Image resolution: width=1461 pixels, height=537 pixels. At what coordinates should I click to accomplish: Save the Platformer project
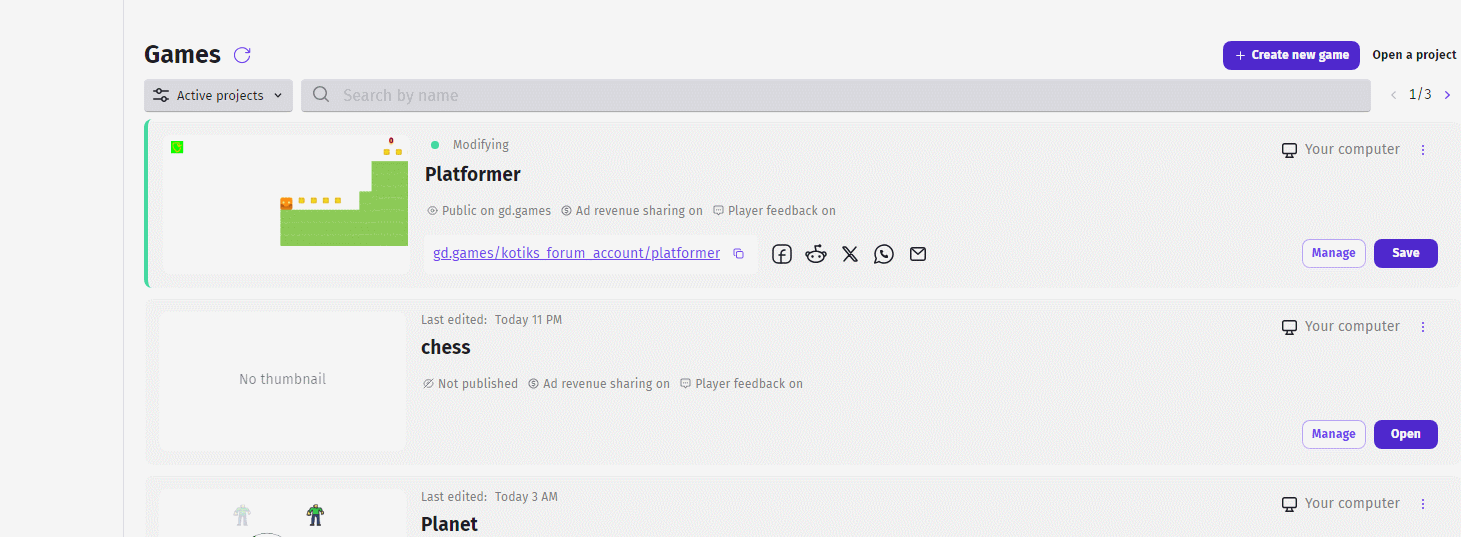(1405, 253)
